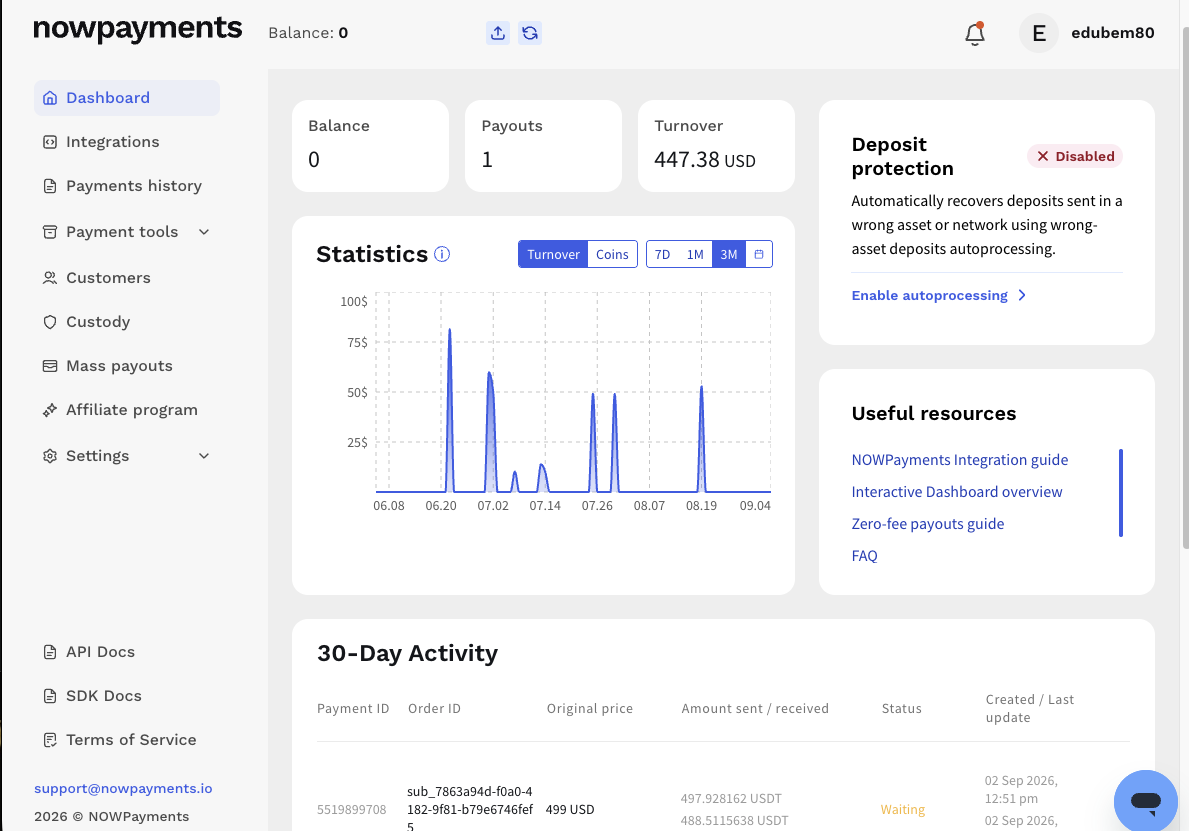Screen dimensions: 1189x831
Task: Click the nowpayments logo
Action: [x=137, y=30]
